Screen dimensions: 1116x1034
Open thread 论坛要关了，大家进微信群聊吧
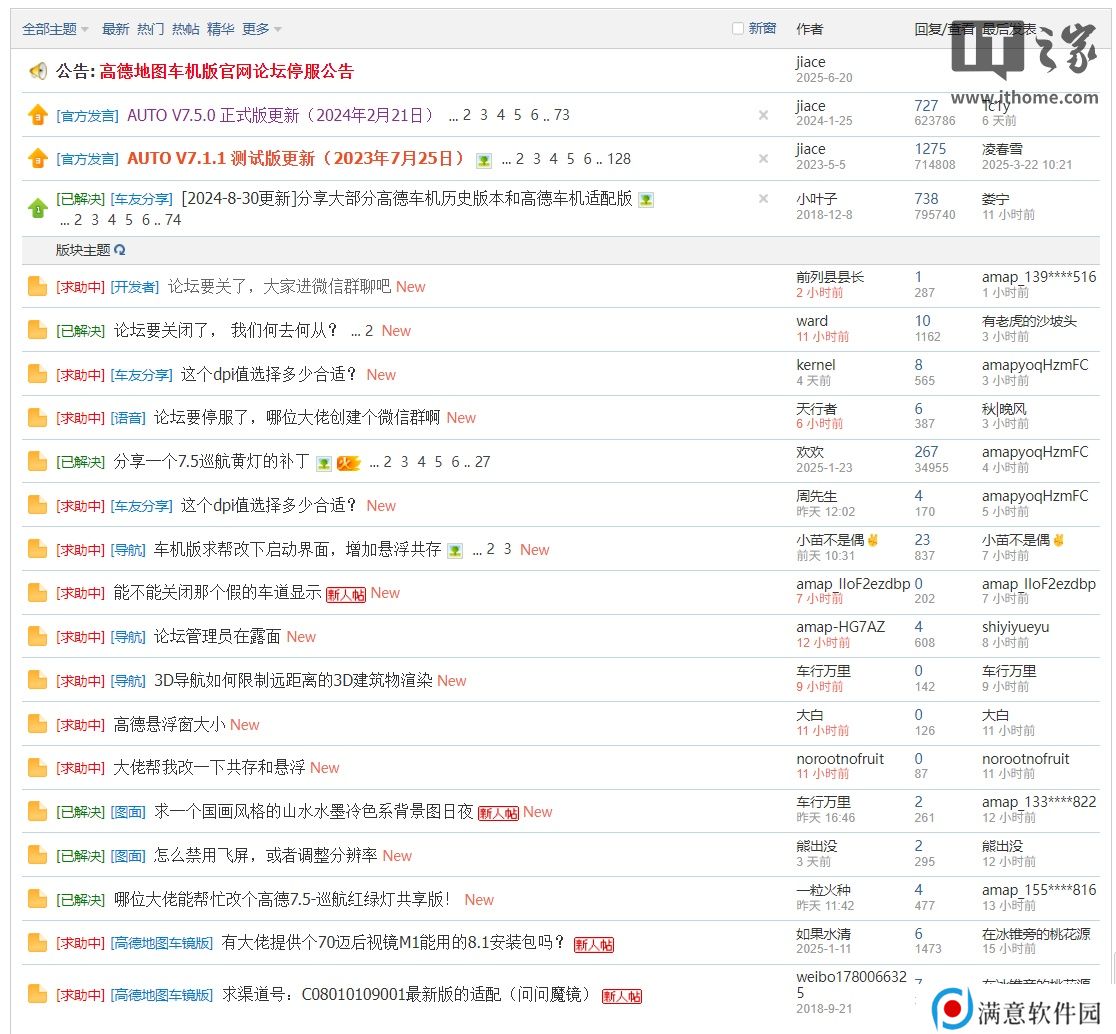279,286
